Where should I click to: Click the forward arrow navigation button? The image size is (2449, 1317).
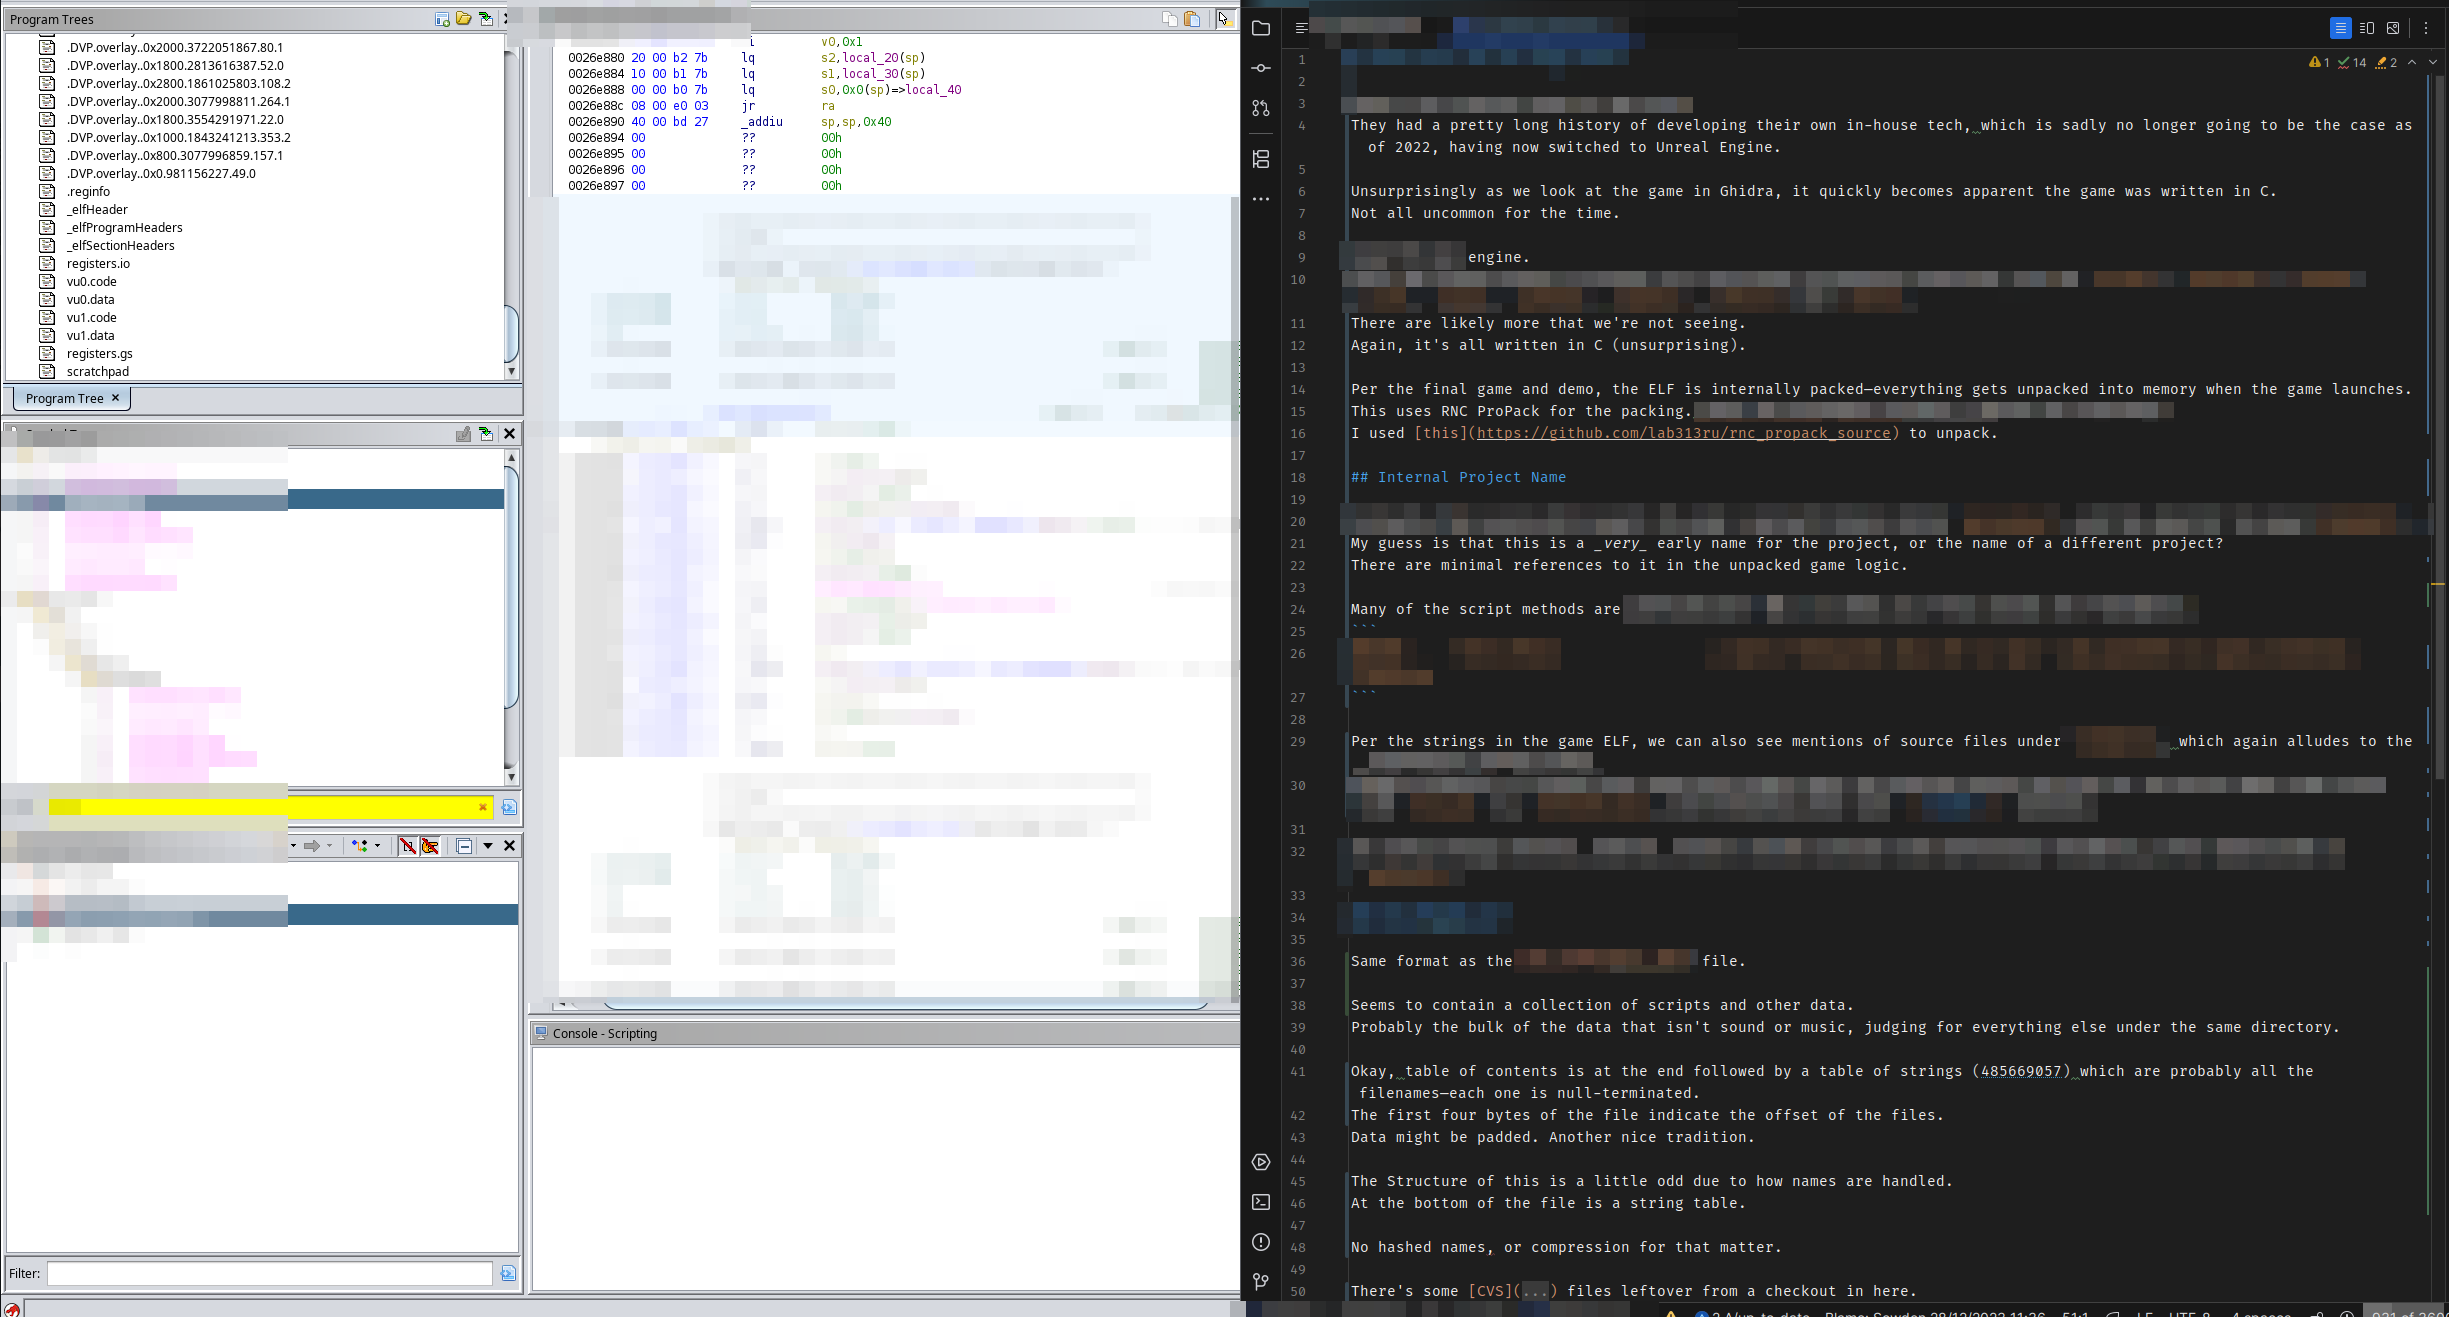click(x=312, y=846)
